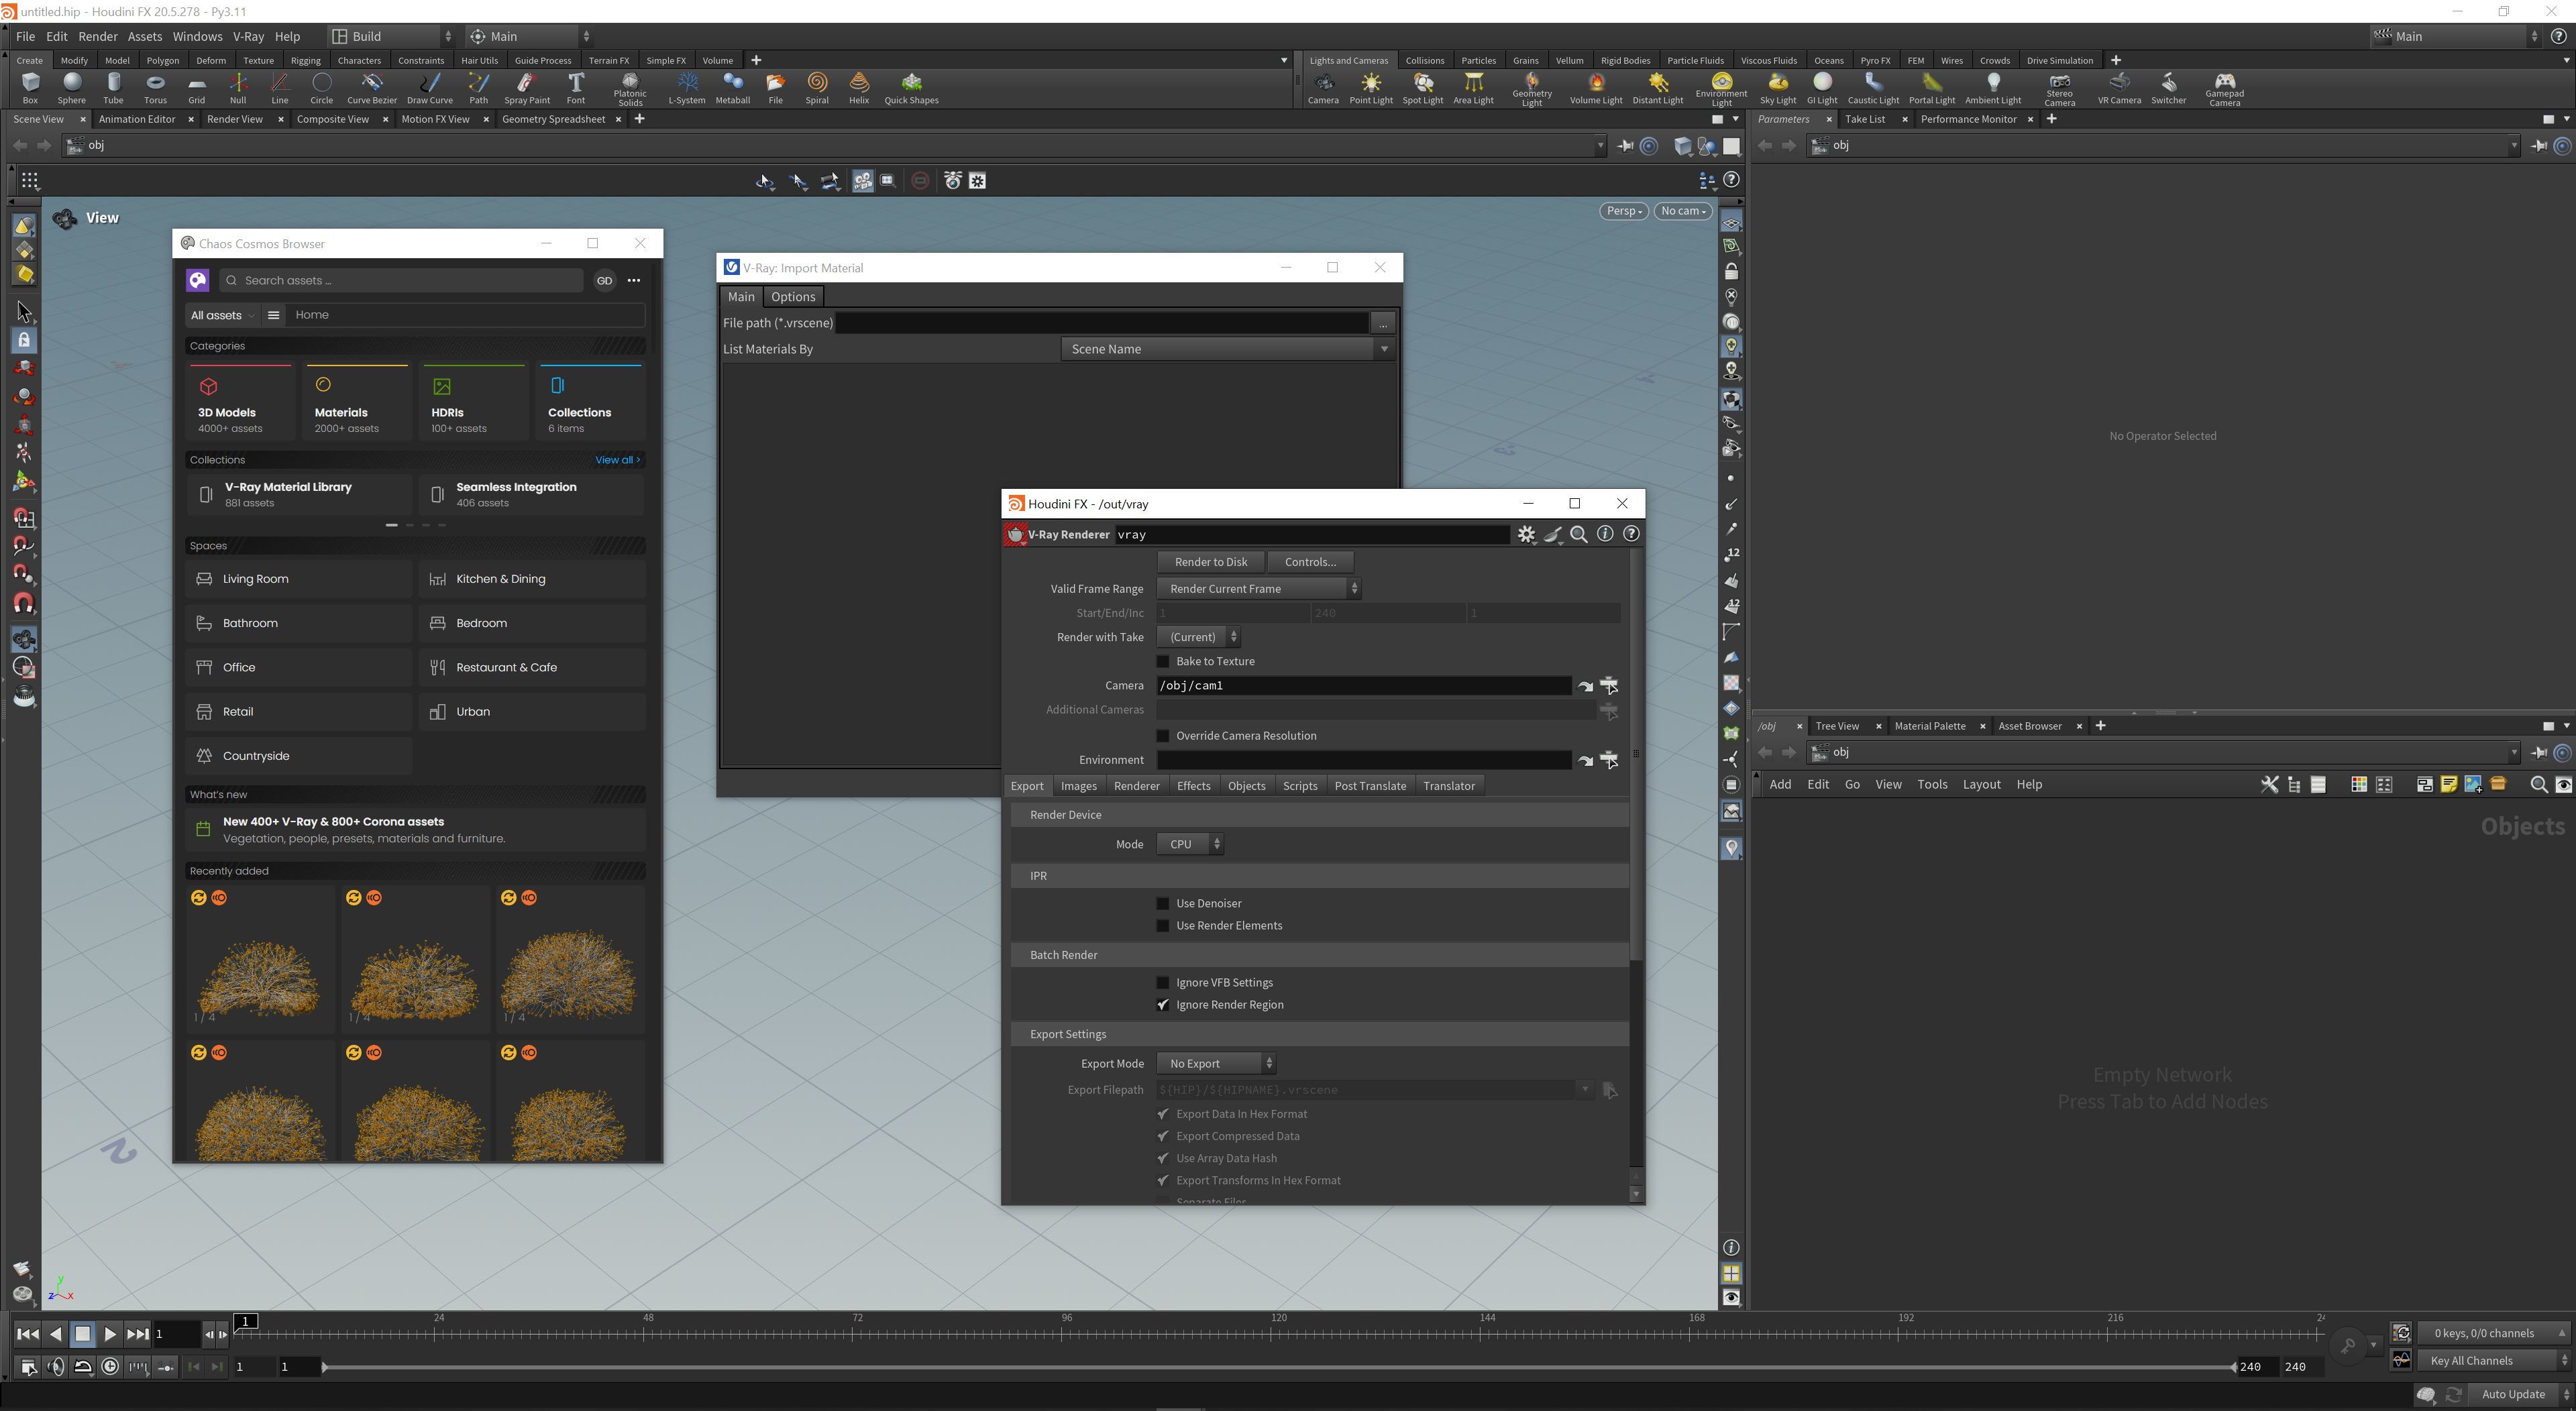2576x1411 pixels.
Task: Select the Sphere shelf tool
Action: click(x=71, y=88)
